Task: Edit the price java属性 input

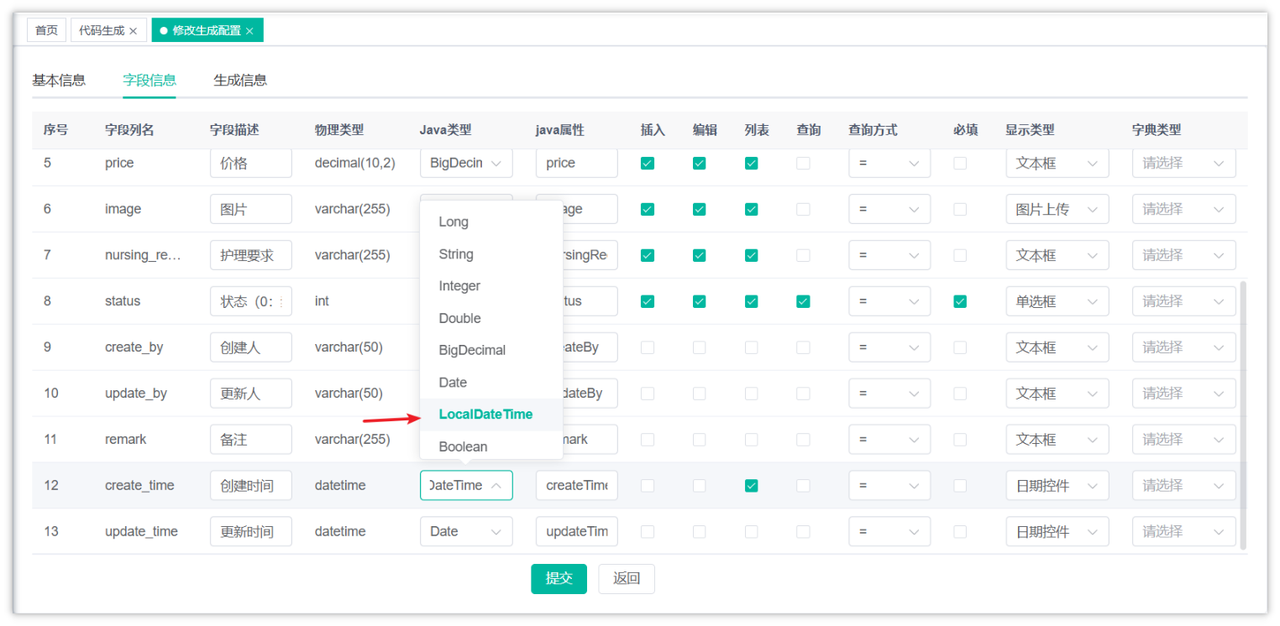Action: 577,163
